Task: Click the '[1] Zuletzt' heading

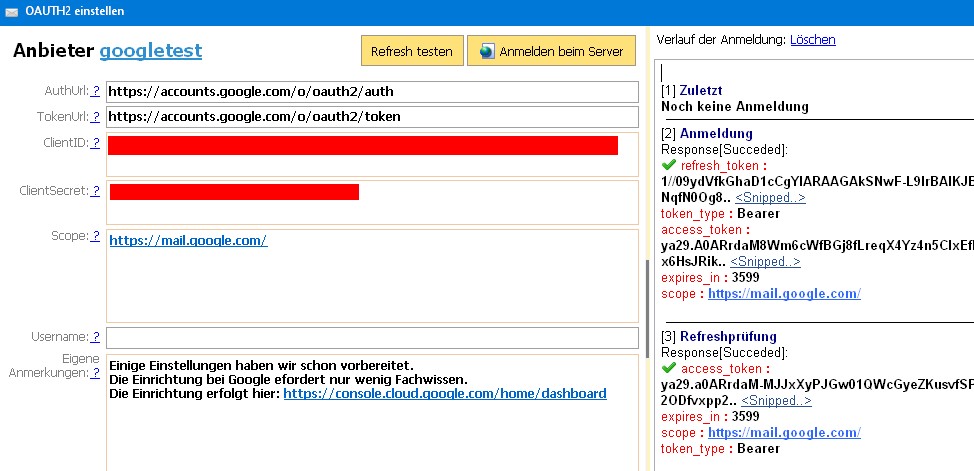Action: point(691,91)
